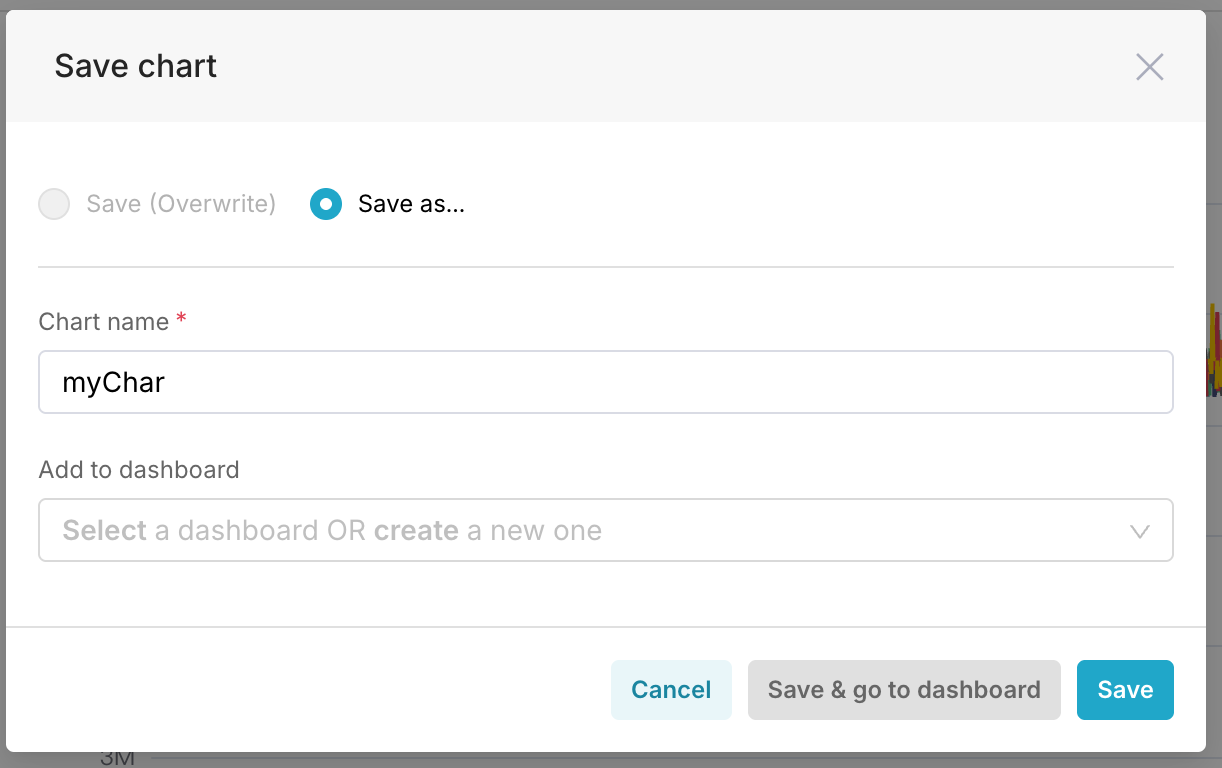Click the "Add to dashboard" label
1222x768 pixels.
pos(139,470)
